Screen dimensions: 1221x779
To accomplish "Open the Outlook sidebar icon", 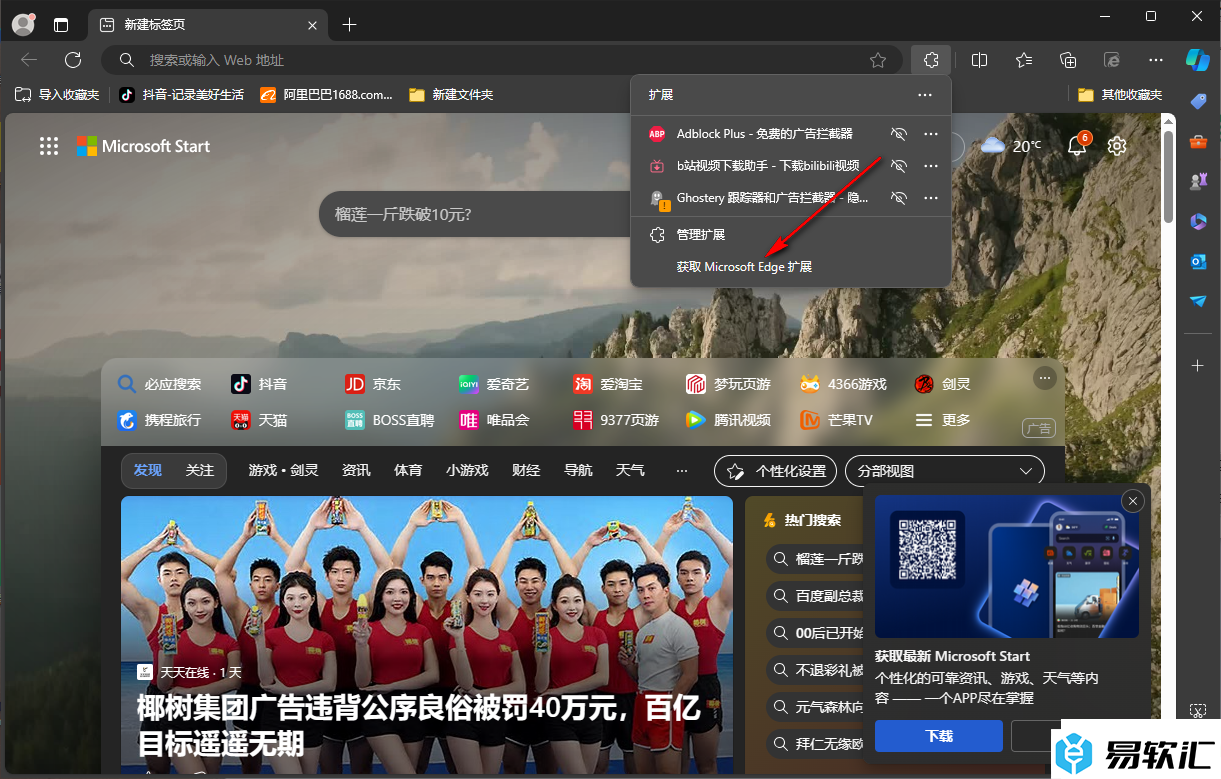I will pyautogui.click(x=1198, y=261).
